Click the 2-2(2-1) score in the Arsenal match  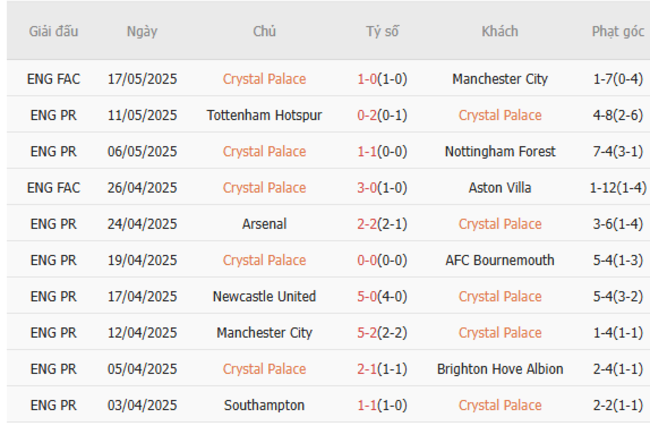(x=381, y=224)
